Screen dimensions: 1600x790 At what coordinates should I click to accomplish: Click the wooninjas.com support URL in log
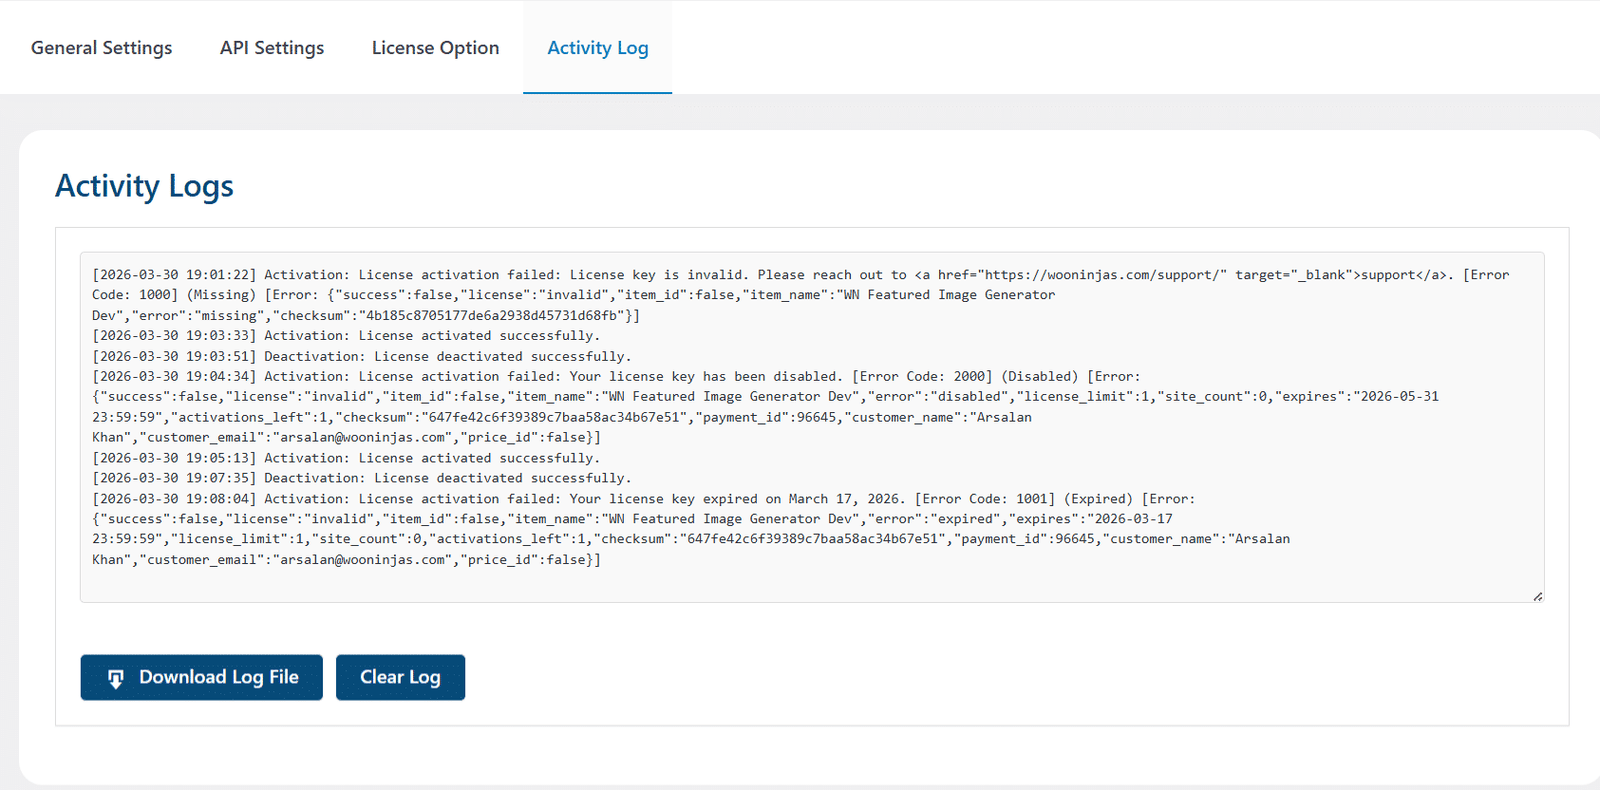click(1105, 274)
